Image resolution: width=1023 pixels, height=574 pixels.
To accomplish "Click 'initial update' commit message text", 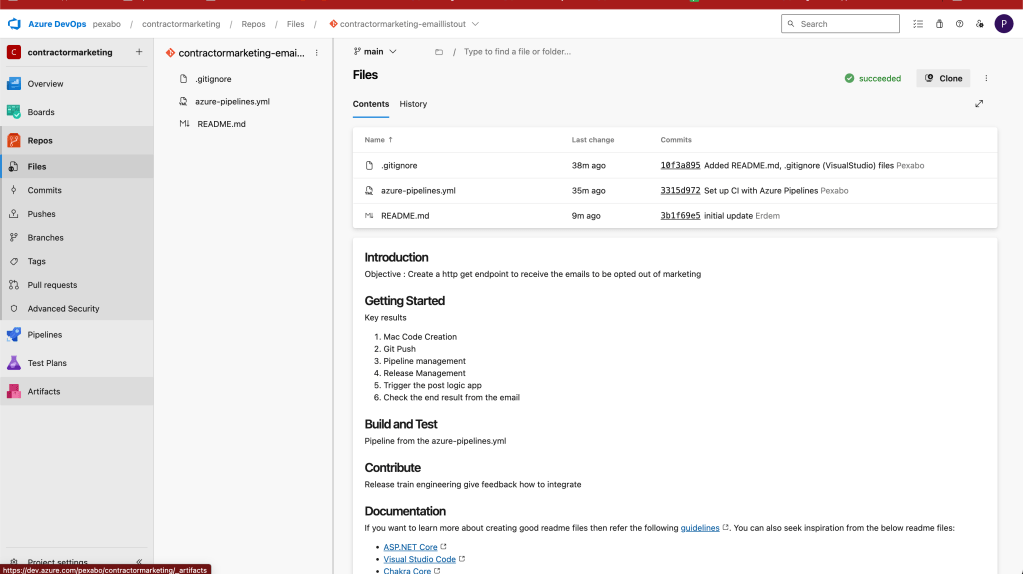I will point(728,216).
